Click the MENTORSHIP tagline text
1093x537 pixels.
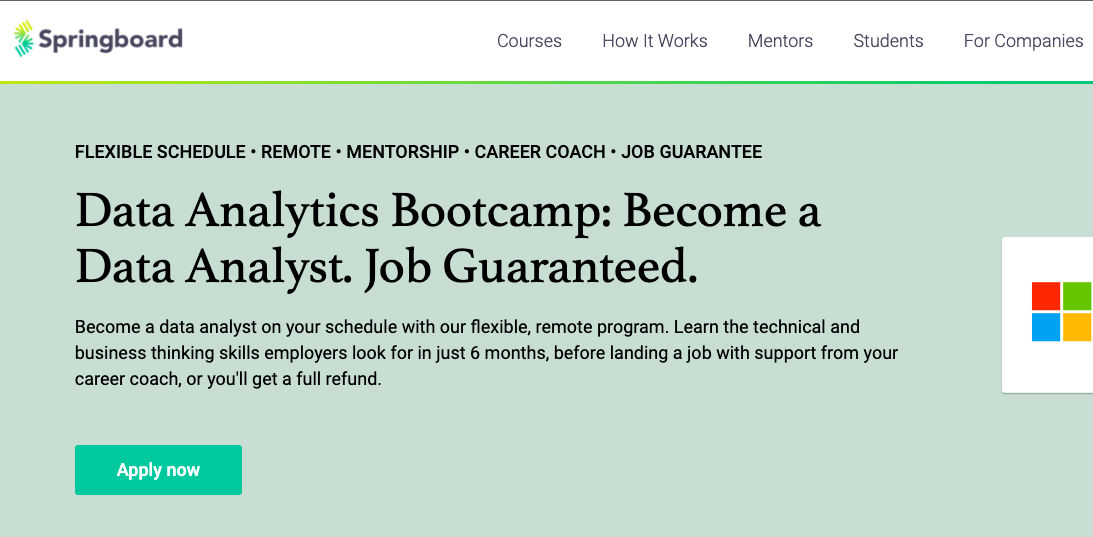403,151
